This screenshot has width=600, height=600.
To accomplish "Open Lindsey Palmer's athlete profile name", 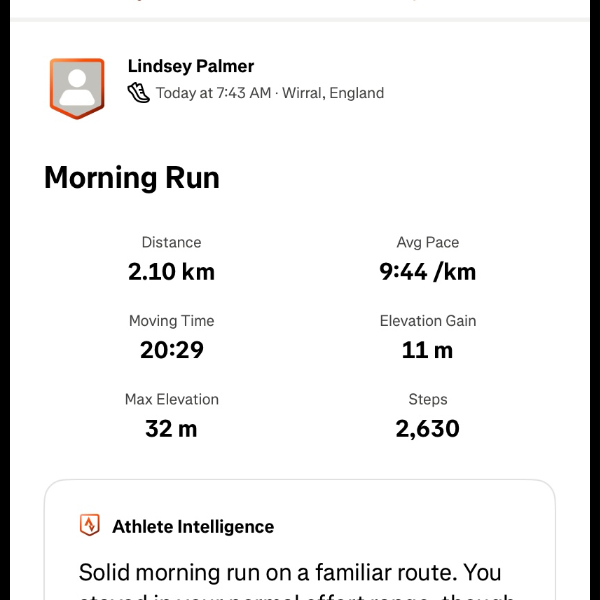I will 191,66.
